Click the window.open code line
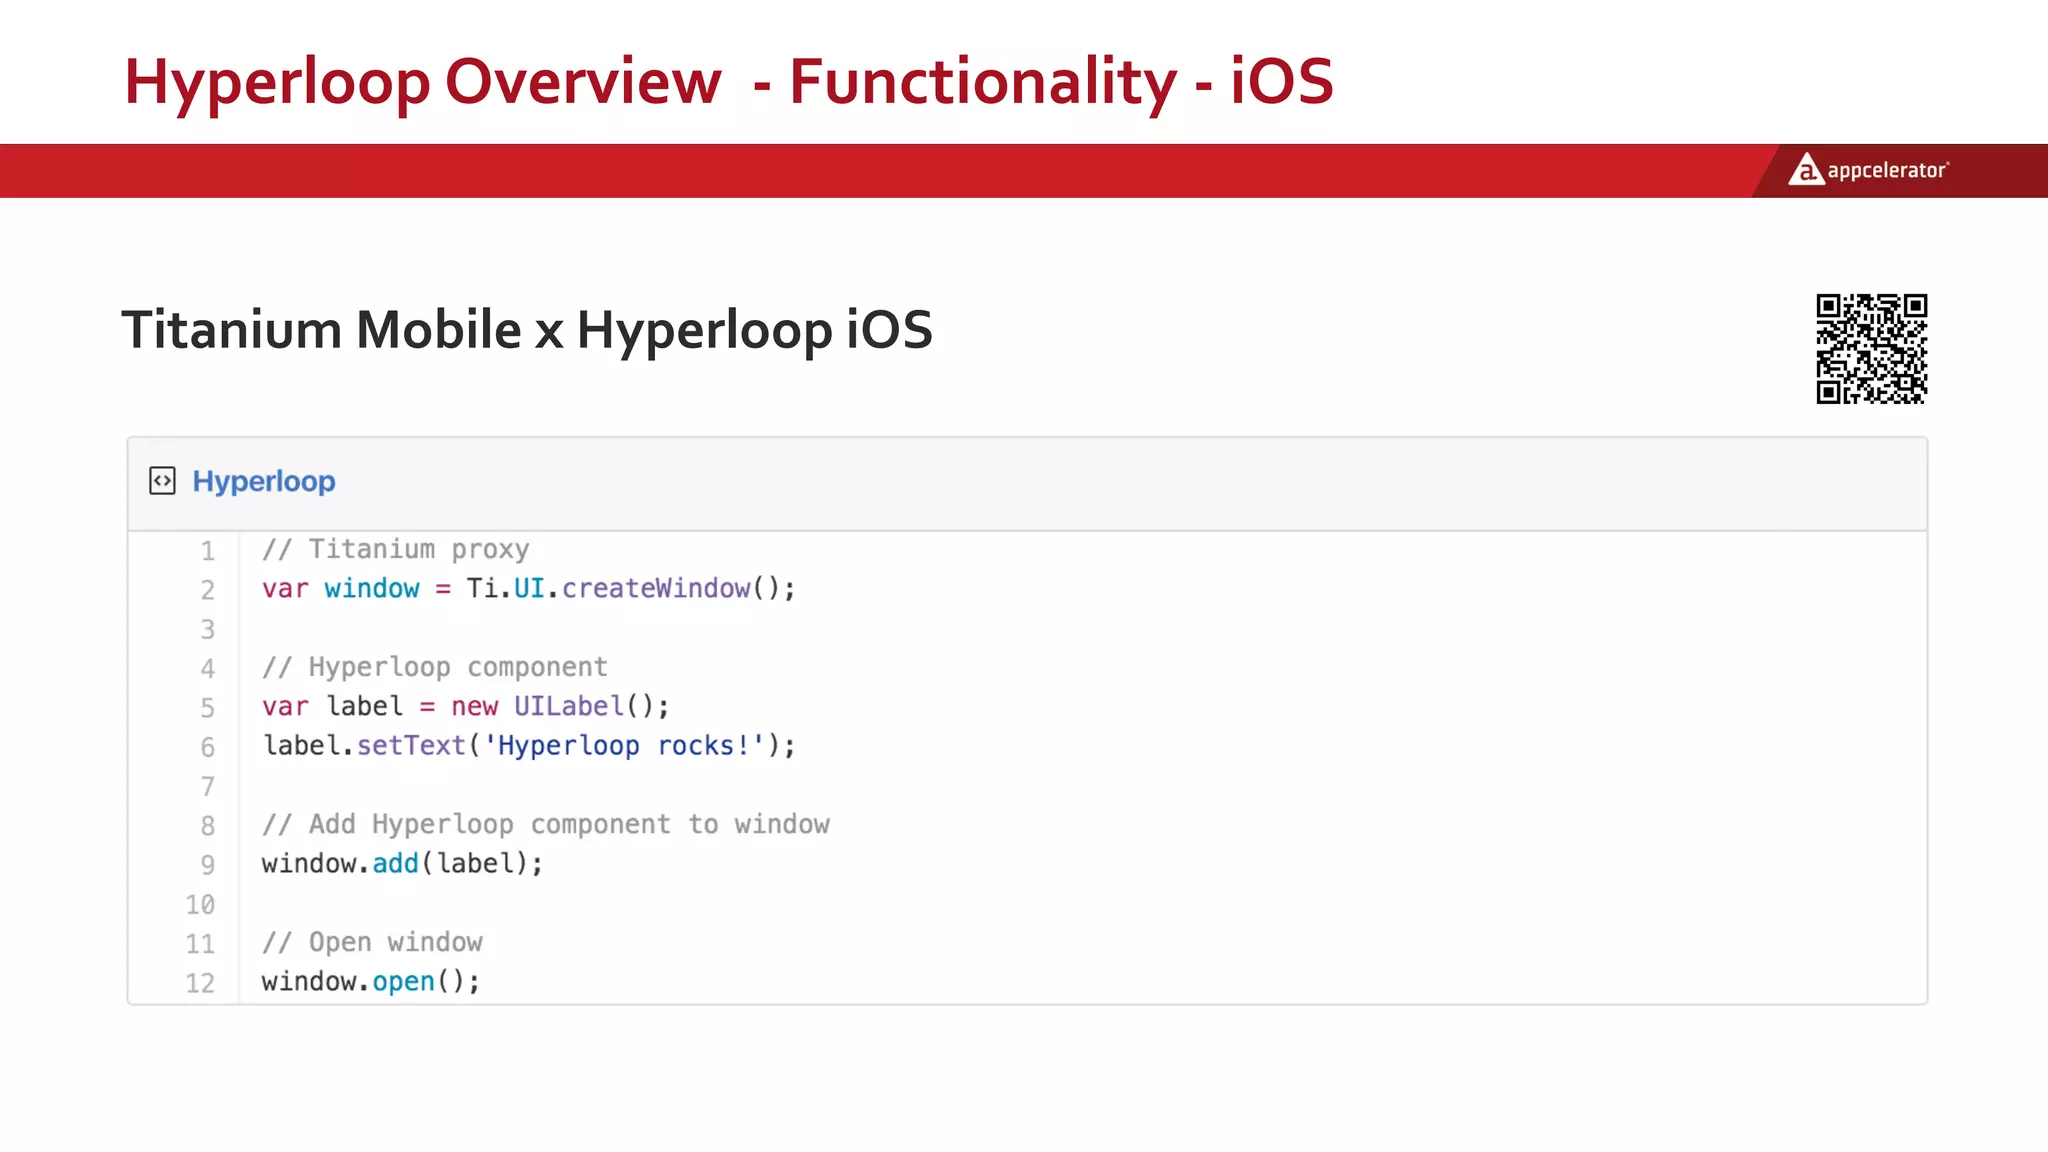Viewport: 2048px width, 1152px height. pos(371,981)
